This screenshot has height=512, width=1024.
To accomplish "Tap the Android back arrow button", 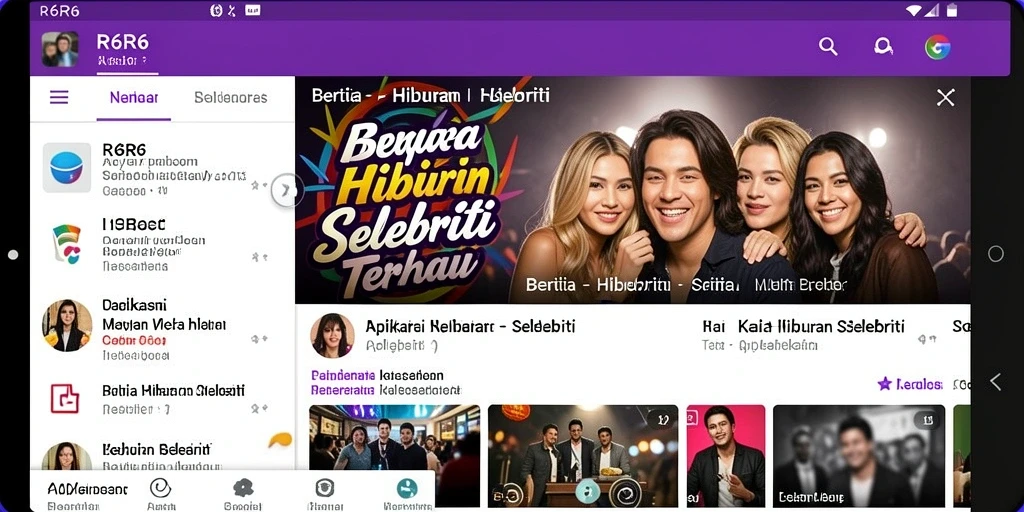I will point(996,382).
